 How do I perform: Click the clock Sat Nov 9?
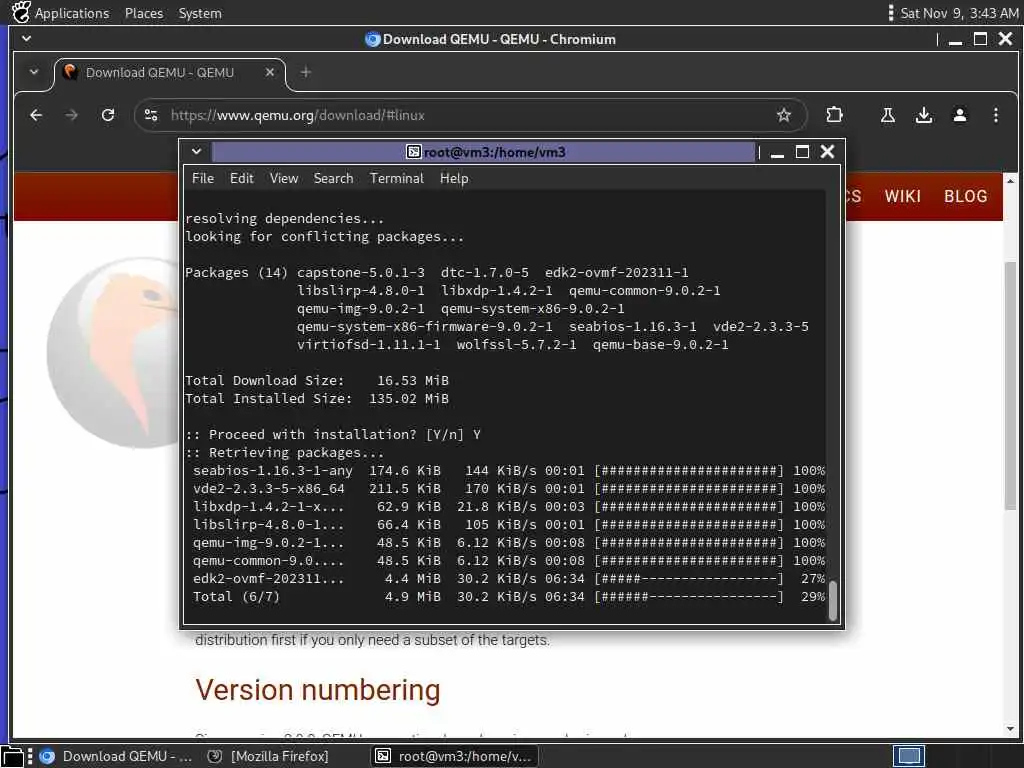(959, 13)
